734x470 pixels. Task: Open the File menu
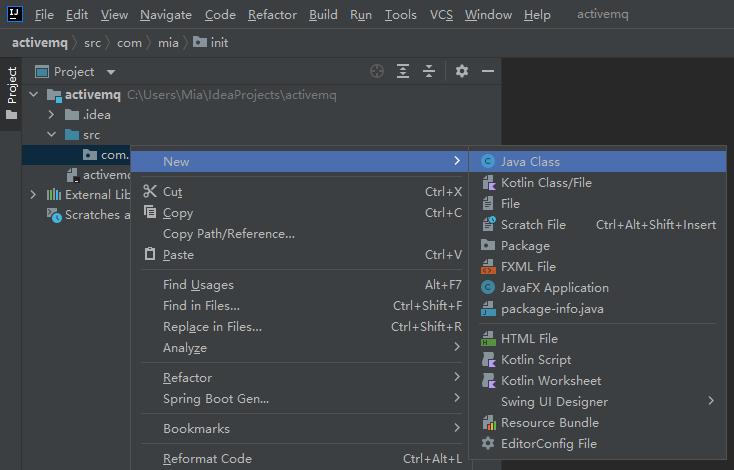(x=44, y=15)
